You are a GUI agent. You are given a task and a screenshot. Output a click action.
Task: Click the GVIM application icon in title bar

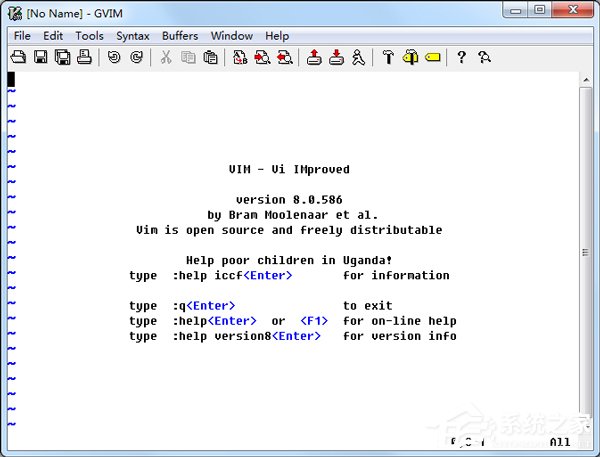click(x=15, y=13)
